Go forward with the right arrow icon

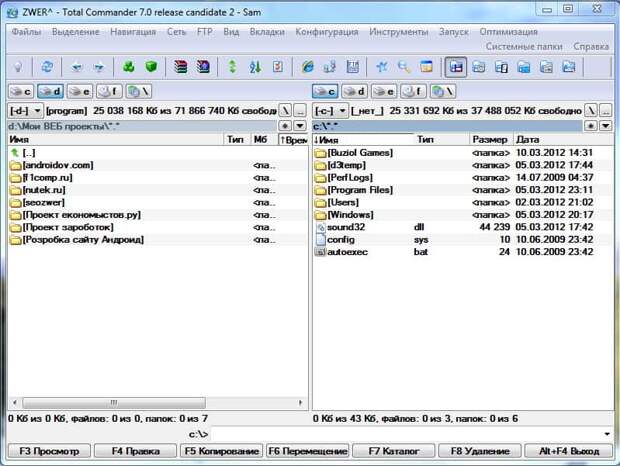99,67
